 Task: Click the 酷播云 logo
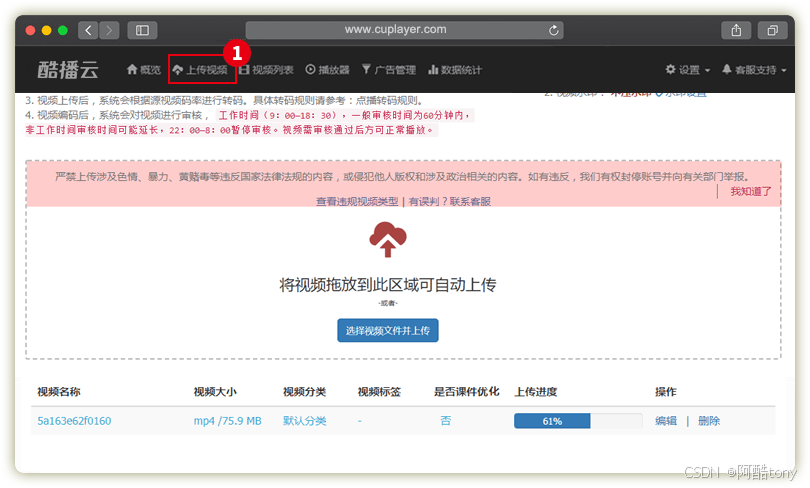(68, 70)
